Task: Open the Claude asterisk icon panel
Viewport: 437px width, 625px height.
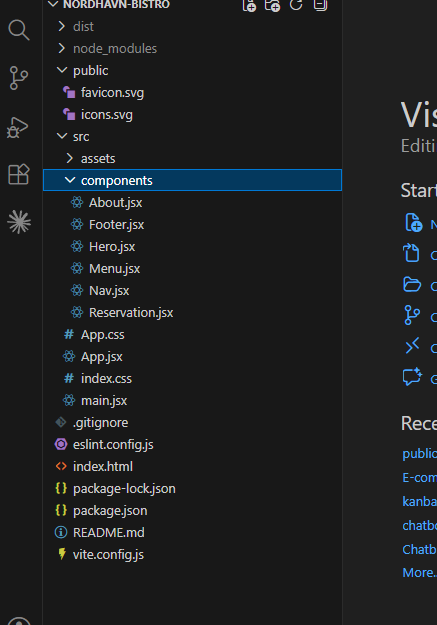Action: point(19,222)
